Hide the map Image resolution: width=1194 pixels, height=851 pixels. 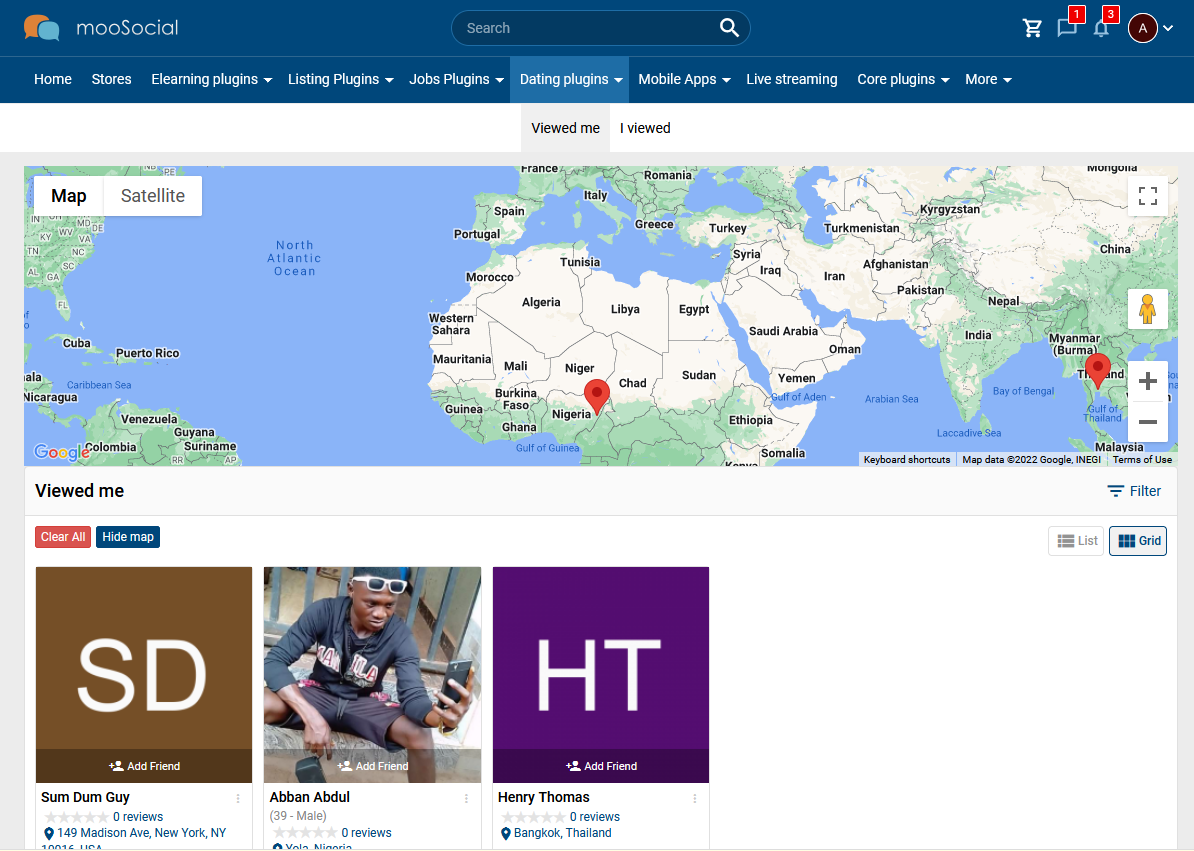128,537
